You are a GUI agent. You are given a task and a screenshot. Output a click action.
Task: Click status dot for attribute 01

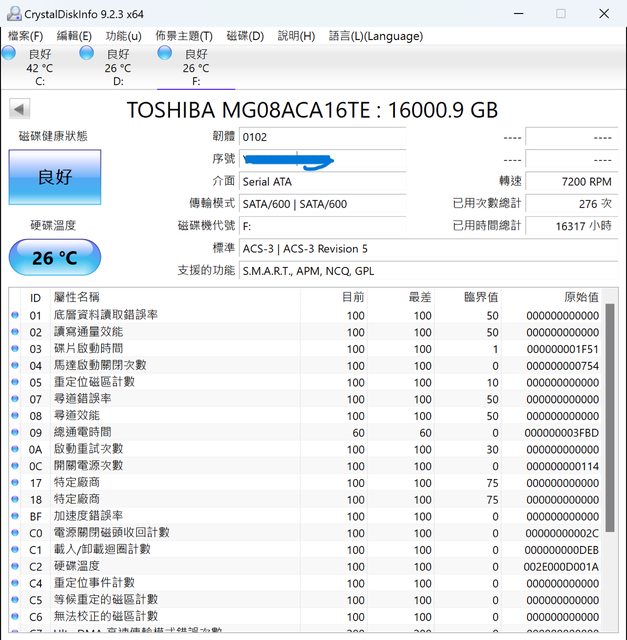[x=15, y=315]
